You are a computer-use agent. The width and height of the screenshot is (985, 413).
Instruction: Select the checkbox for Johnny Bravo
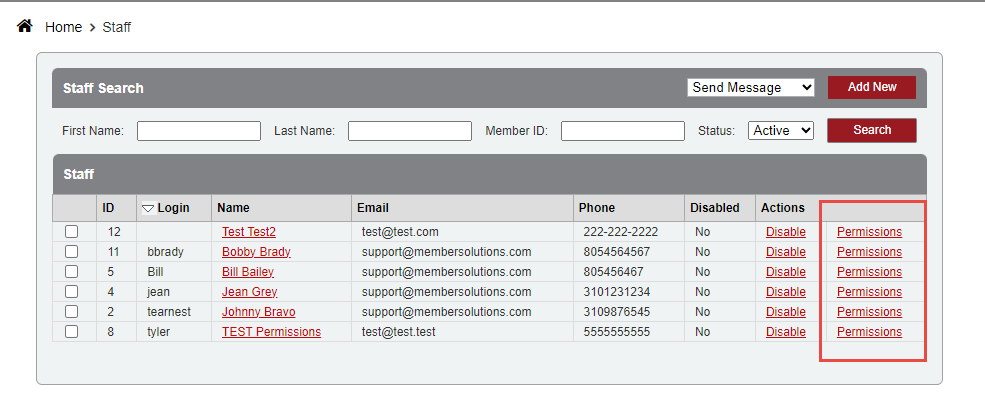[71, 311]
